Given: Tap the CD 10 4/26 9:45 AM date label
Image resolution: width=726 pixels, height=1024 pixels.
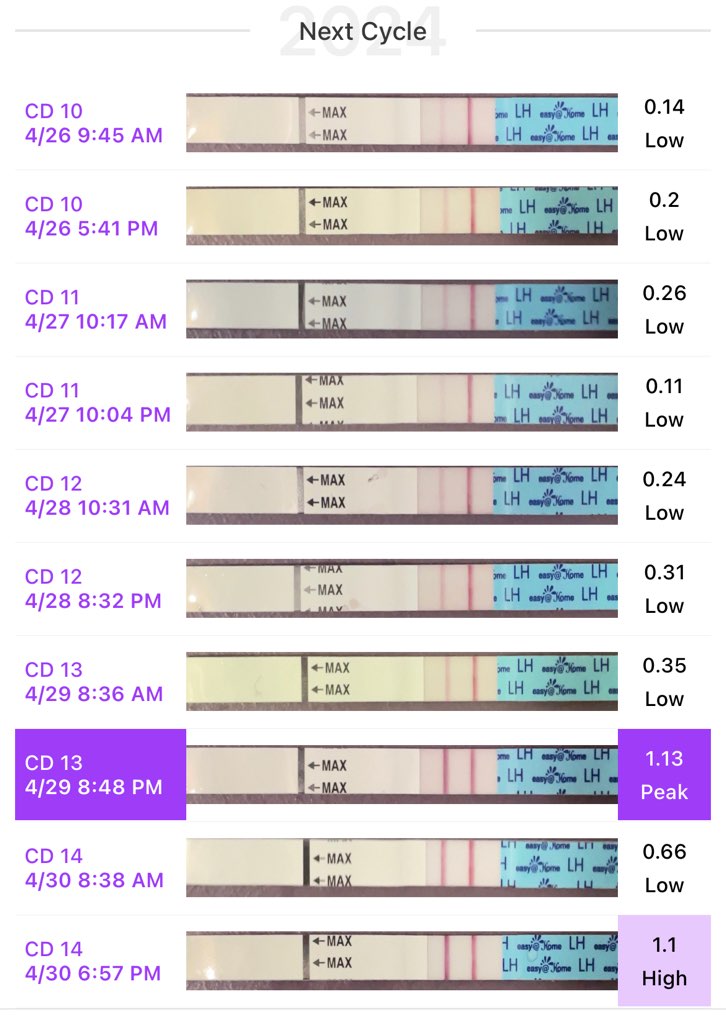Looking at the screenshot, I should 93,123.
